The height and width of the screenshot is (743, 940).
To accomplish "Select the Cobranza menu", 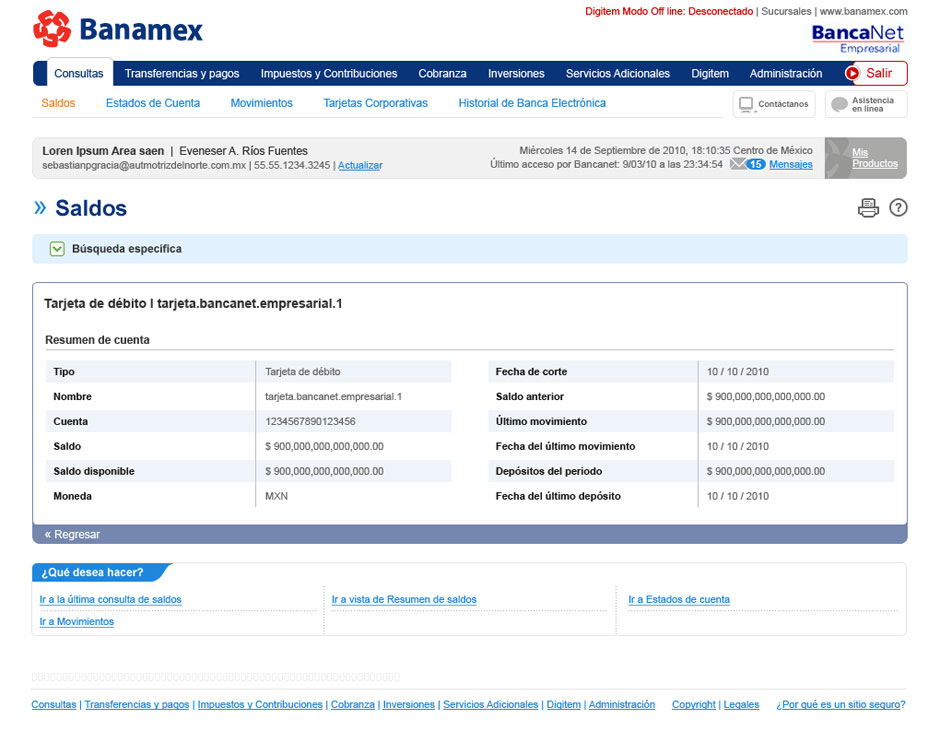I will pos(442,73).
